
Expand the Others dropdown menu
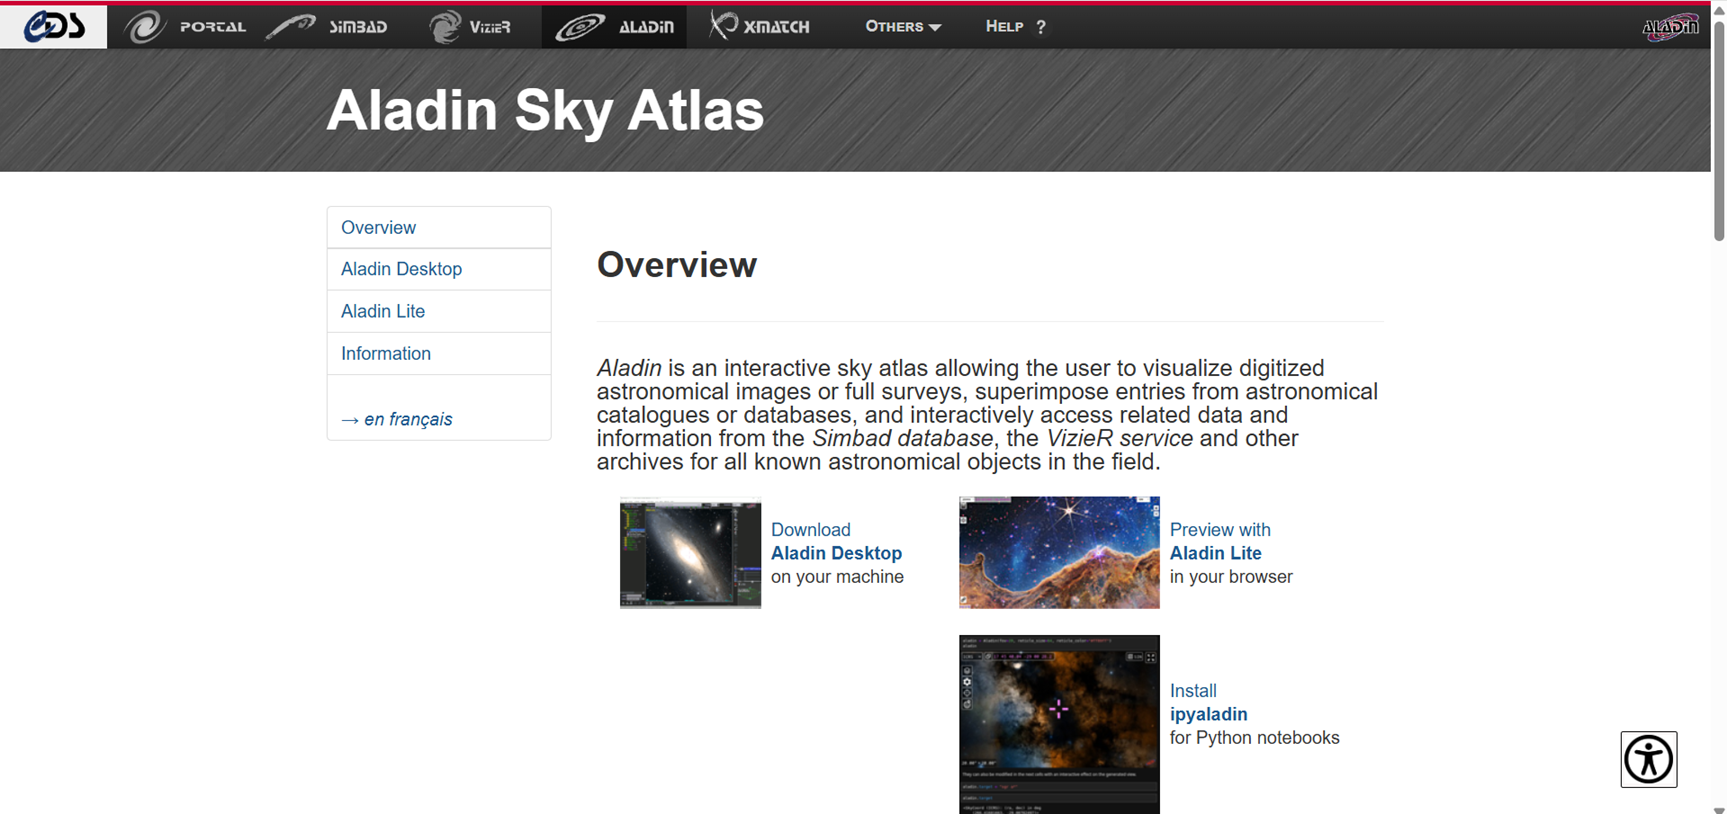coord(903,27)
